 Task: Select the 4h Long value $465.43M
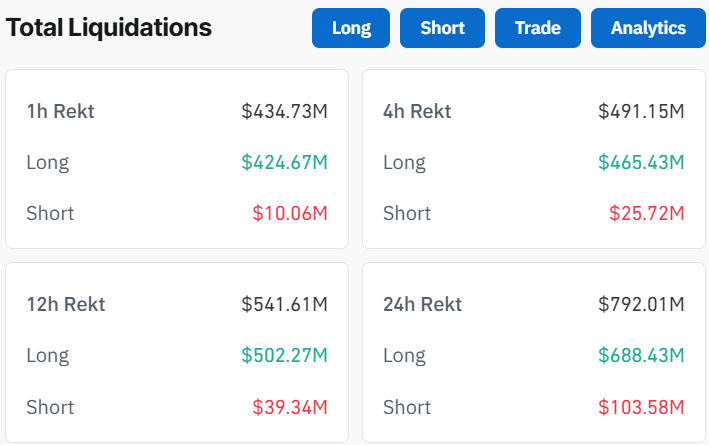(x=641, y=162)
